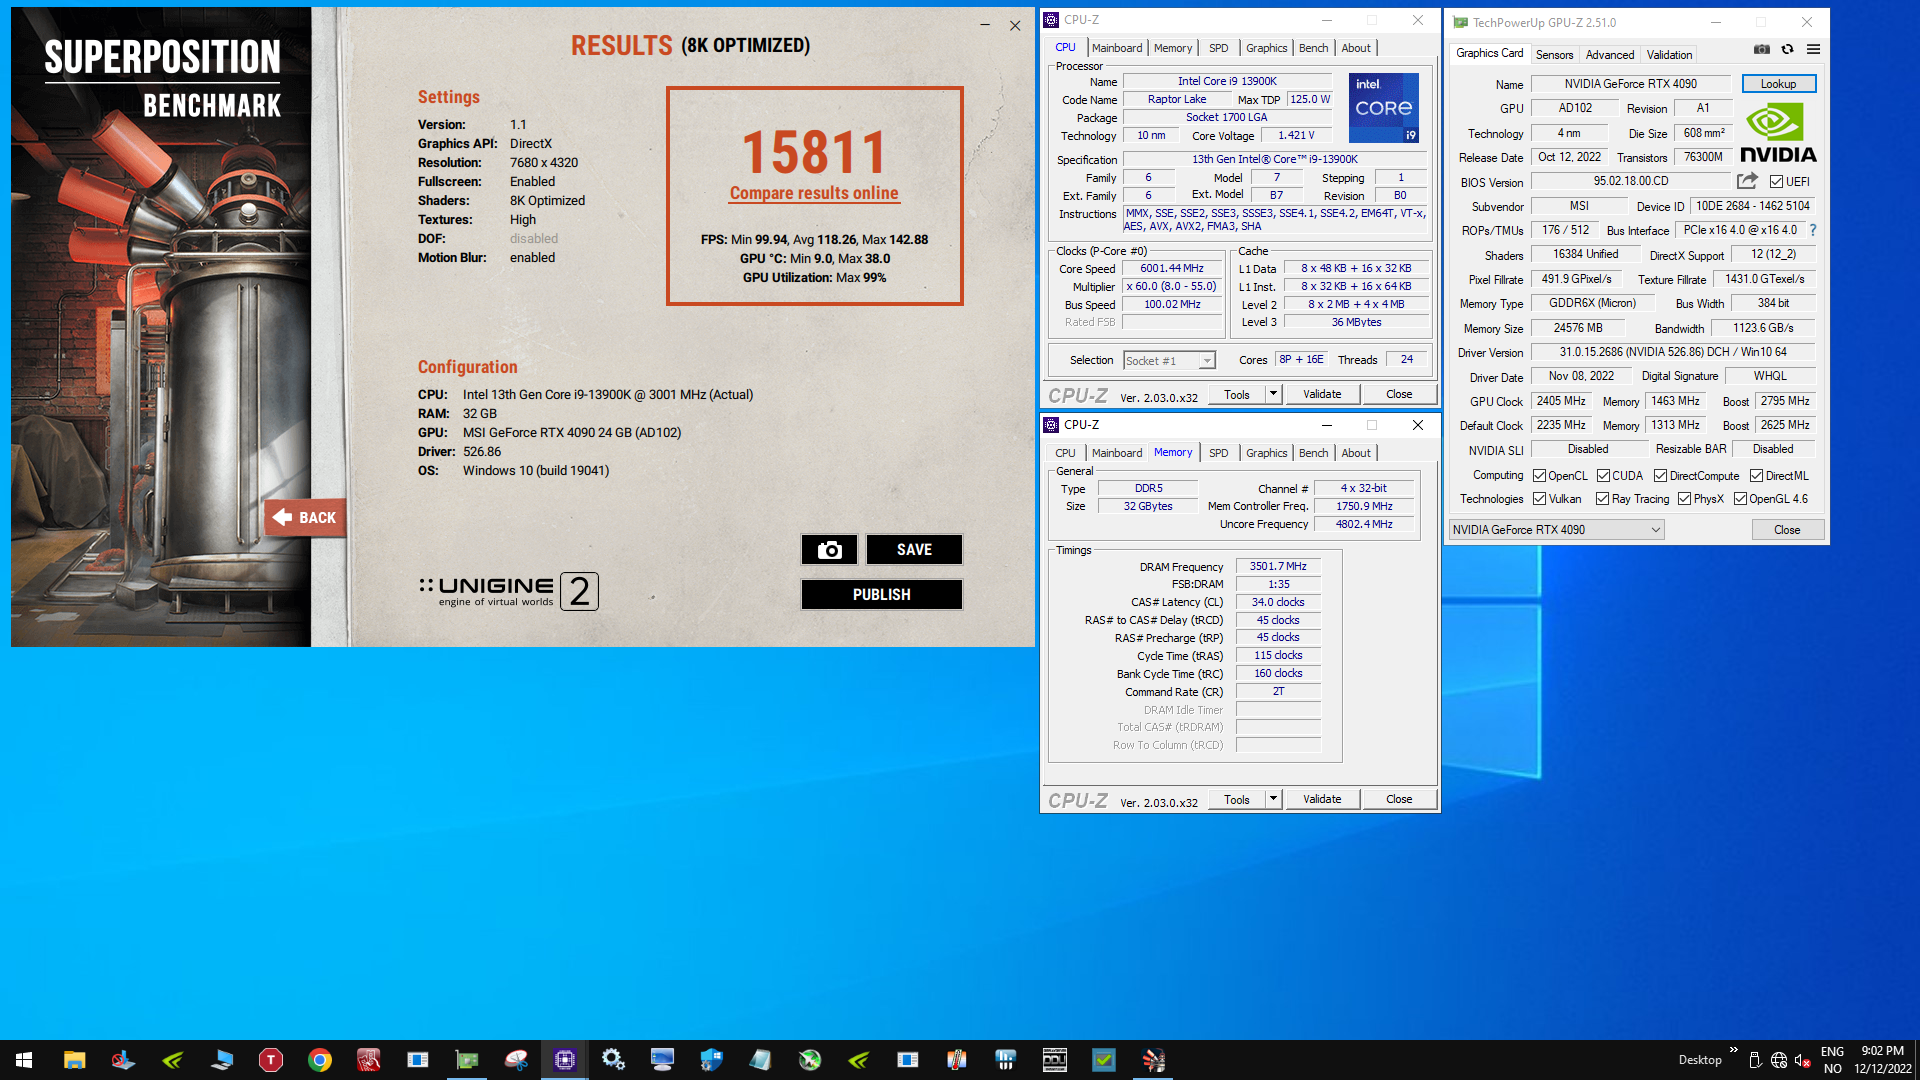Open the Mainboard tab in the CPU-Z processor window

pos(1117,48)
